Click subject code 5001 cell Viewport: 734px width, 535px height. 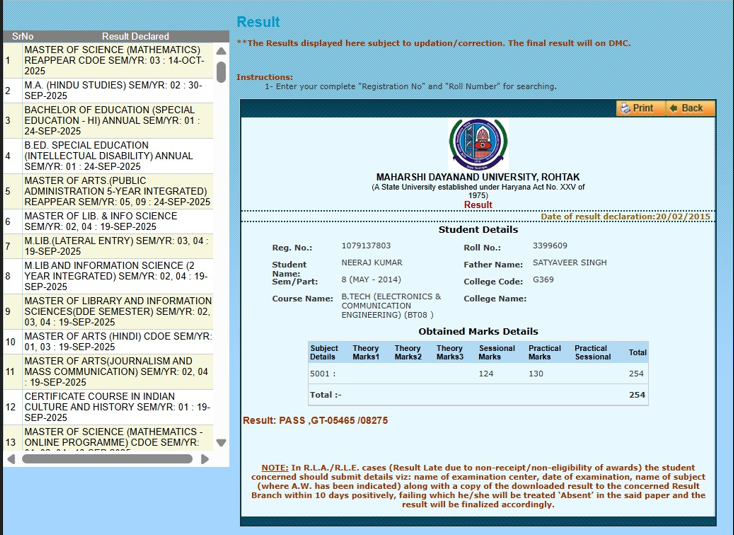(x=323, y=374)
